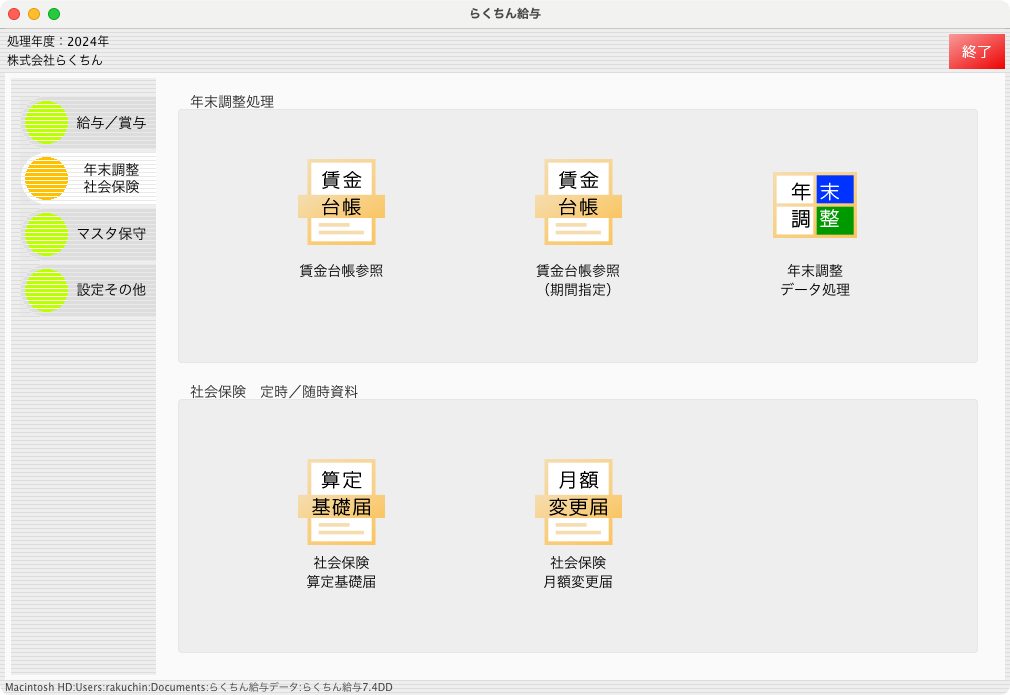Click the 社会保険 算定基礎届 label text
Image resolution: width=1010 pixels, height=695 pixels.
pos(341,572)
